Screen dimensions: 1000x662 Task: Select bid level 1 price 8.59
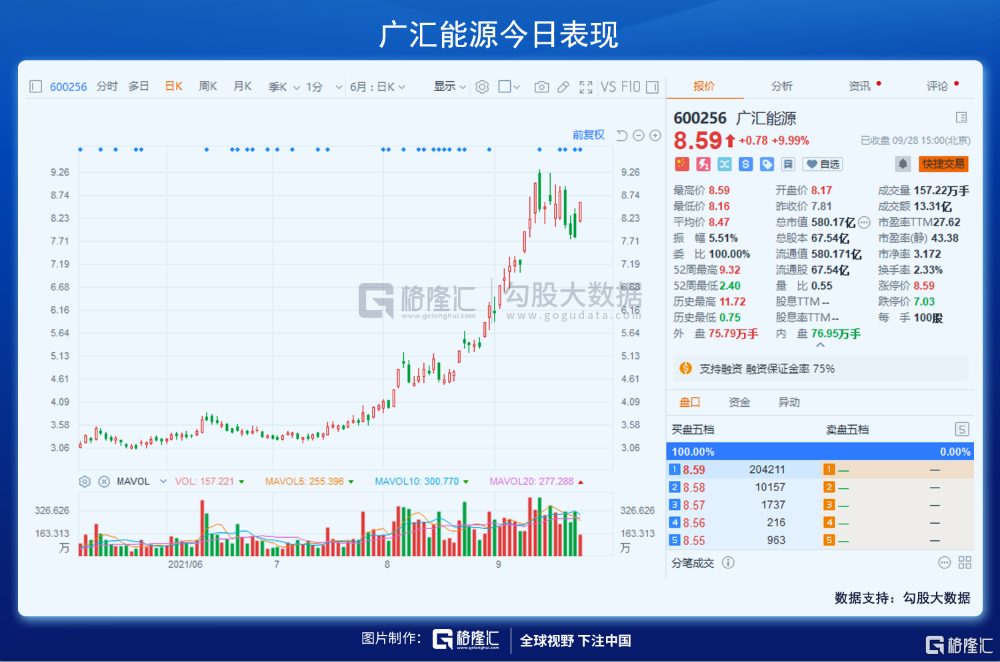click(x=694, y=470)
